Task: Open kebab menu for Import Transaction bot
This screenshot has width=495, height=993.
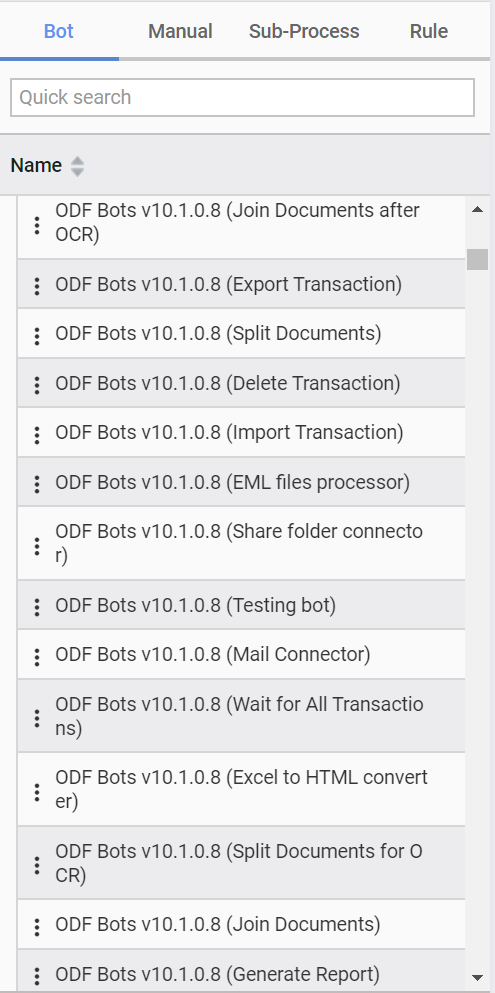Action: pos(37,434)
